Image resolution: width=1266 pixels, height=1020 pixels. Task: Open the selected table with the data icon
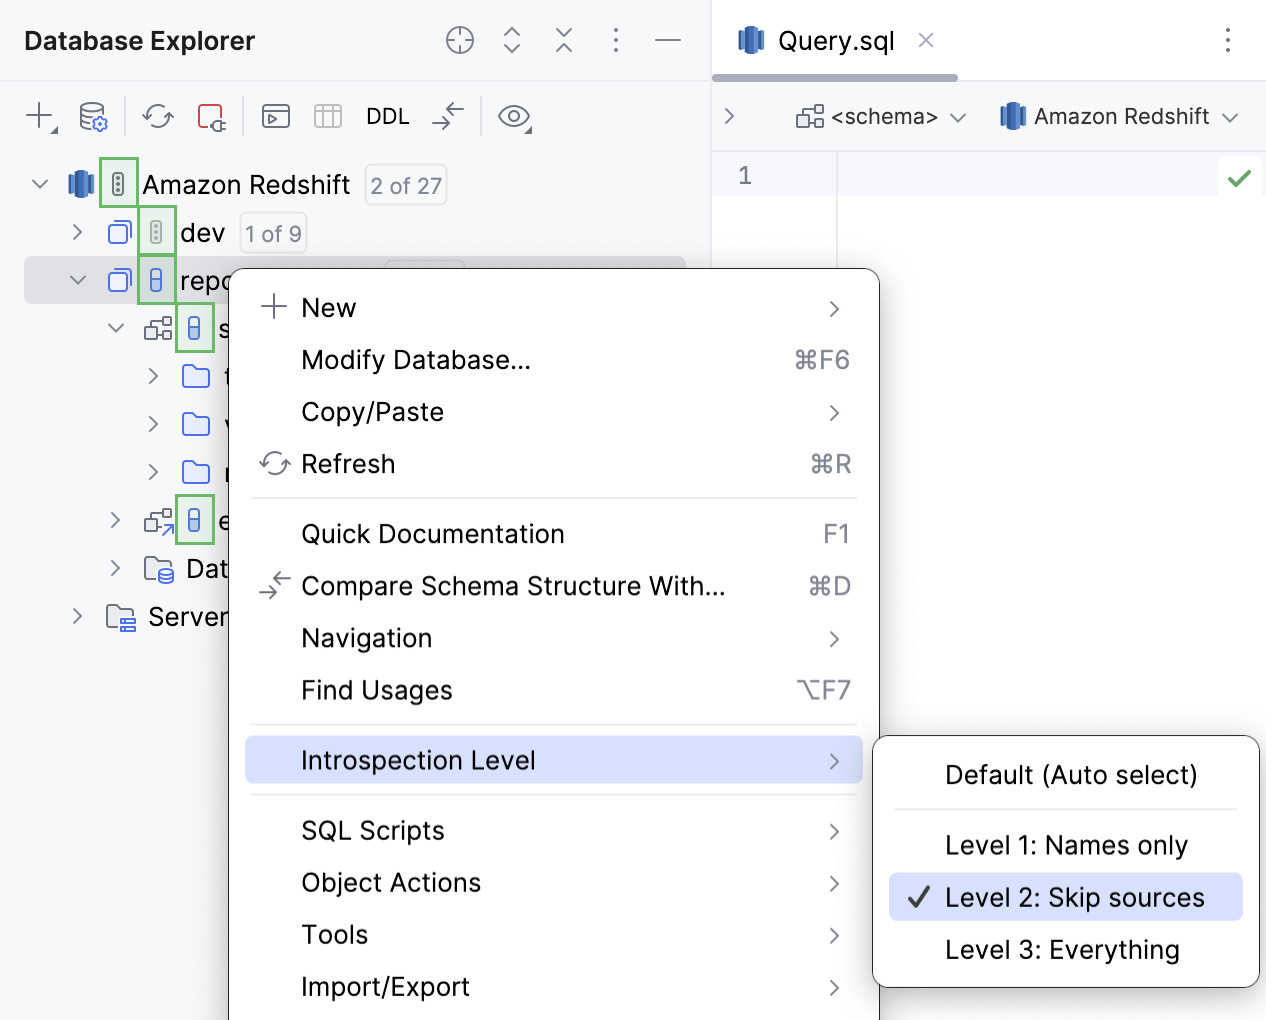[x=327, y=117]
